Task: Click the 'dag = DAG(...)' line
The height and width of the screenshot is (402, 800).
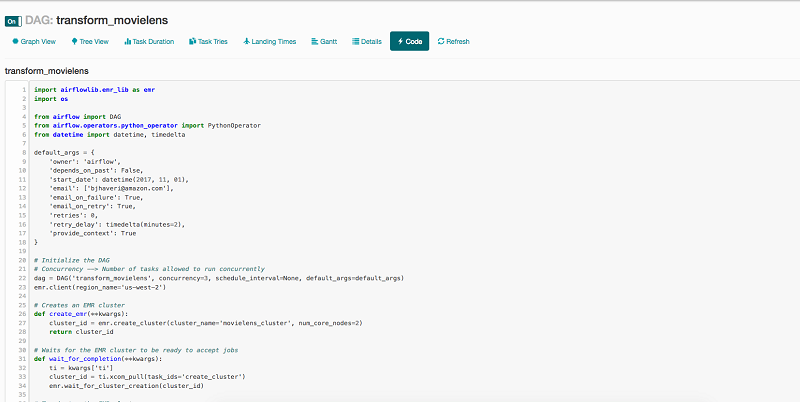Action: [x=219, y=279]
